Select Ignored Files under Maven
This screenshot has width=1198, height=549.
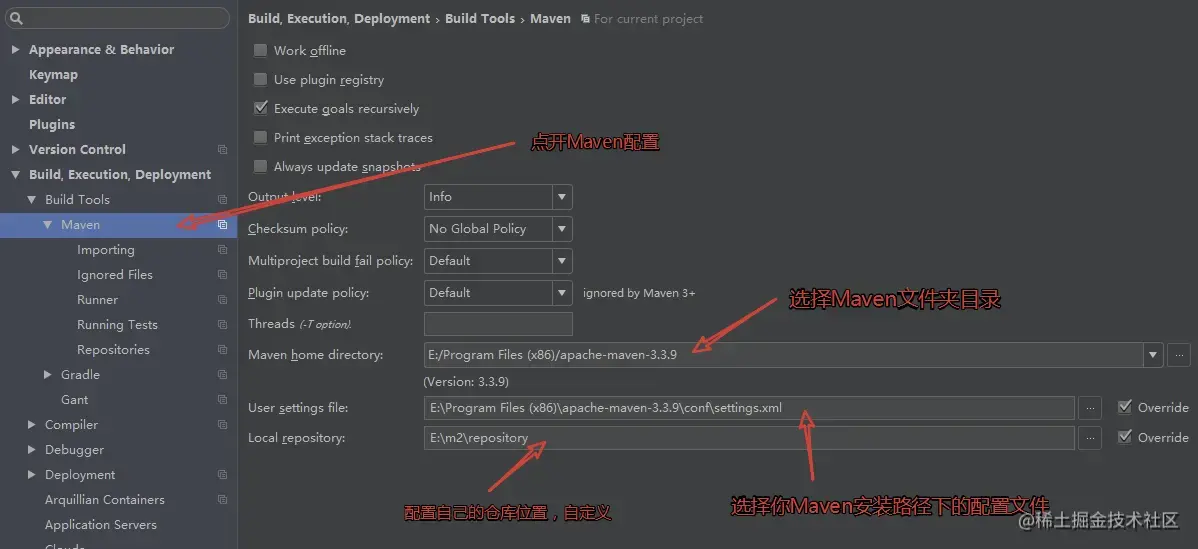pos(115,275)
